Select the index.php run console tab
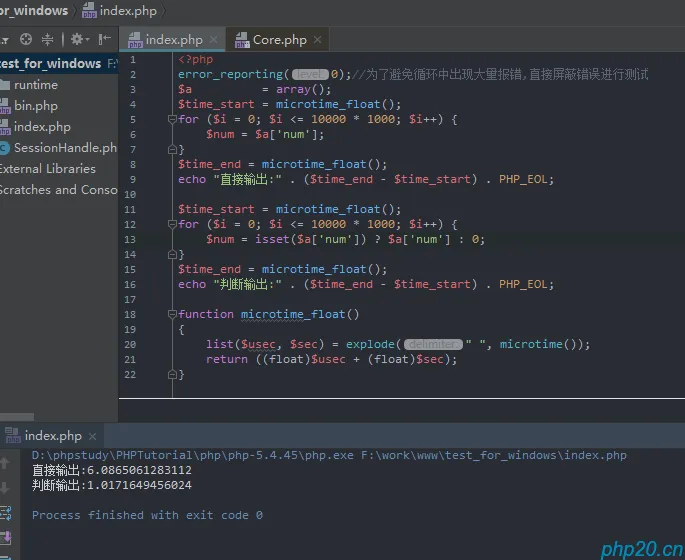Image resolution: width=685 pixels, height=560 pixels. tap(53, 436)
